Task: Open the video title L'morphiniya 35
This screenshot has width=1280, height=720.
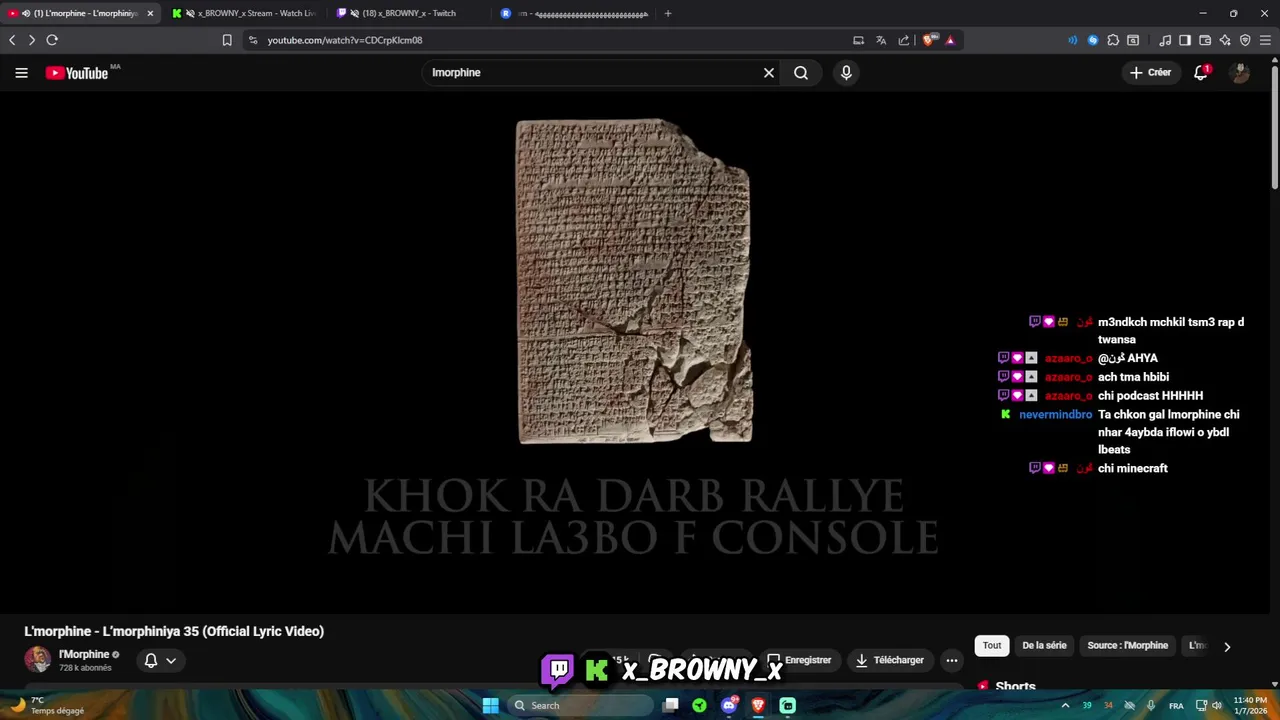Action: (x=174, y=631)
